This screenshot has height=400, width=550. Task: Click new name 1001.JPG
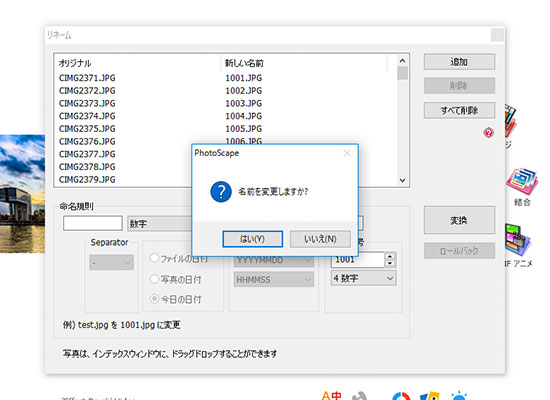tap(244, 78)
